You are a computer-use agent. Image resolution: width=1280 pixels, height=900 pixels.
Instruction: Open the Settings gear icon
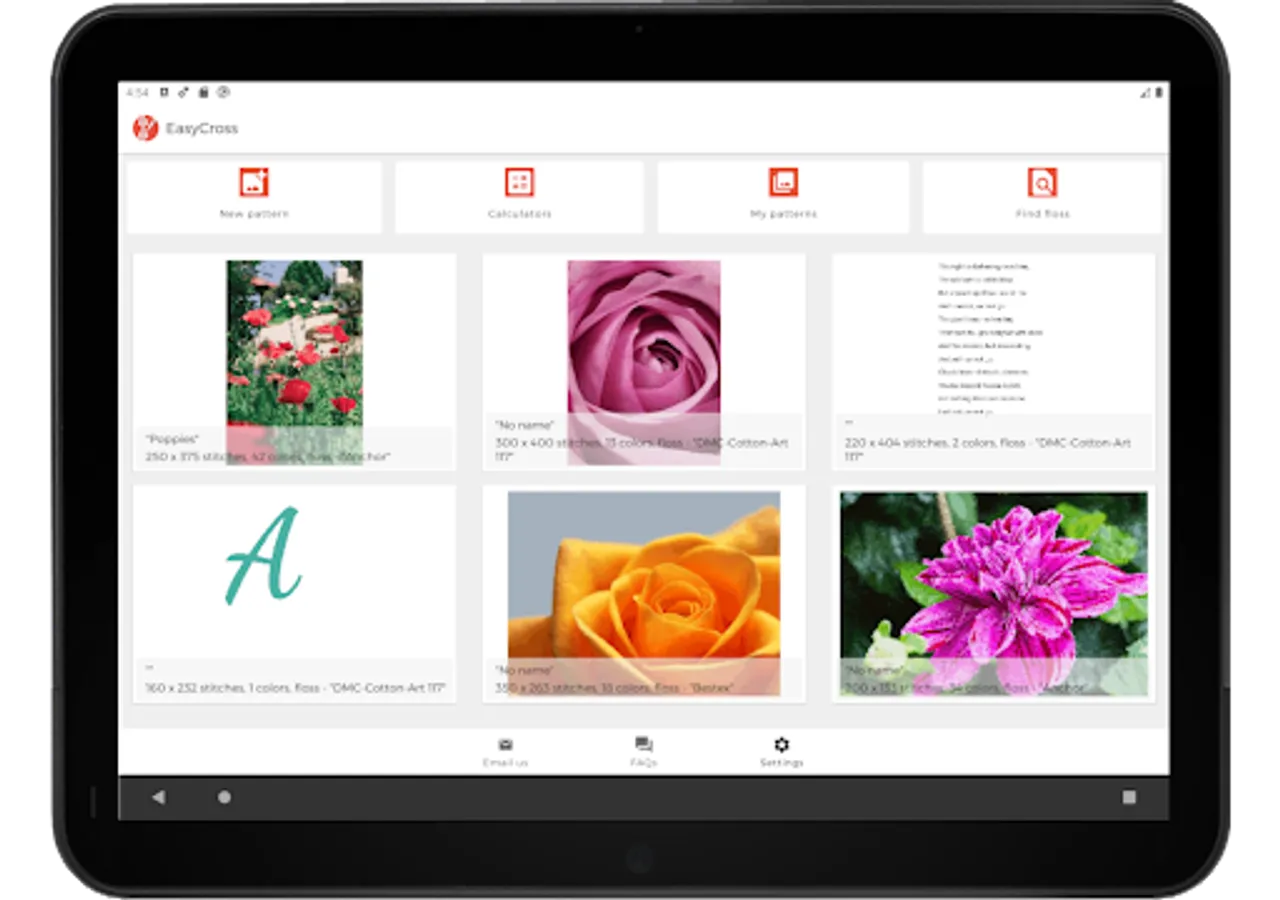(x=782, y=744)
